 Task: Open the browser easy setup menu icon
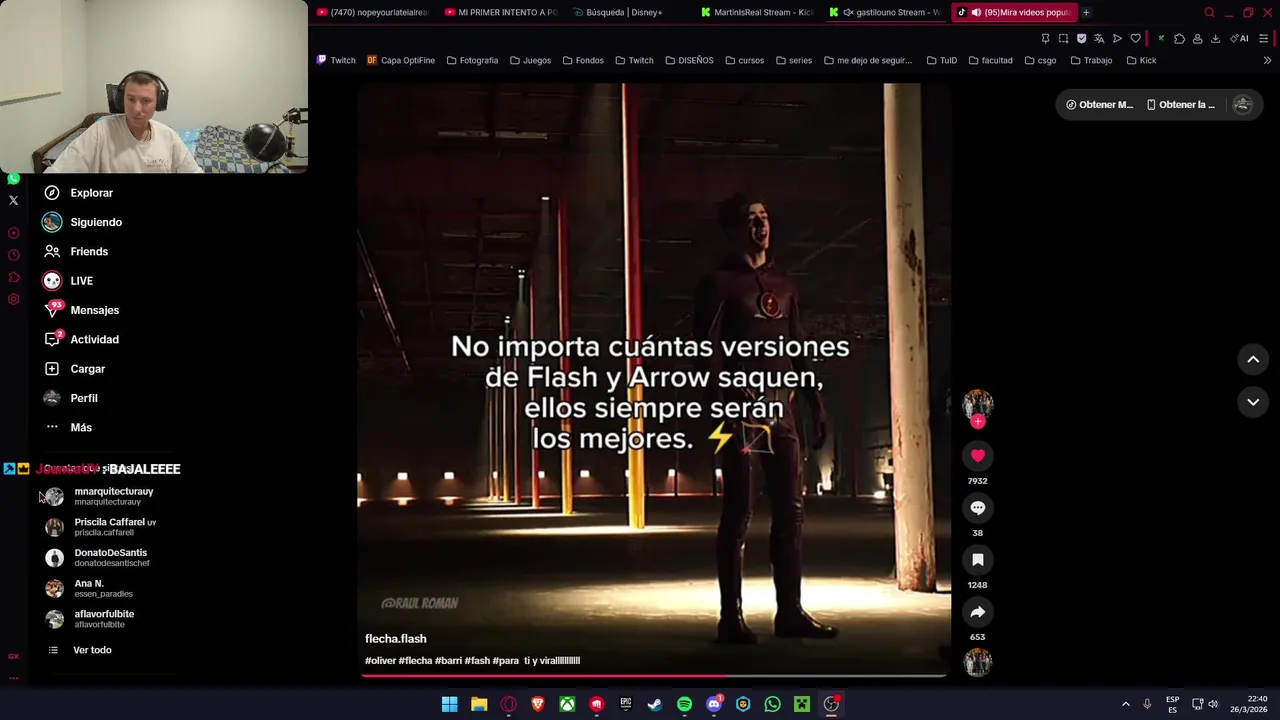pyautogui.click(x=1263, y=38)
